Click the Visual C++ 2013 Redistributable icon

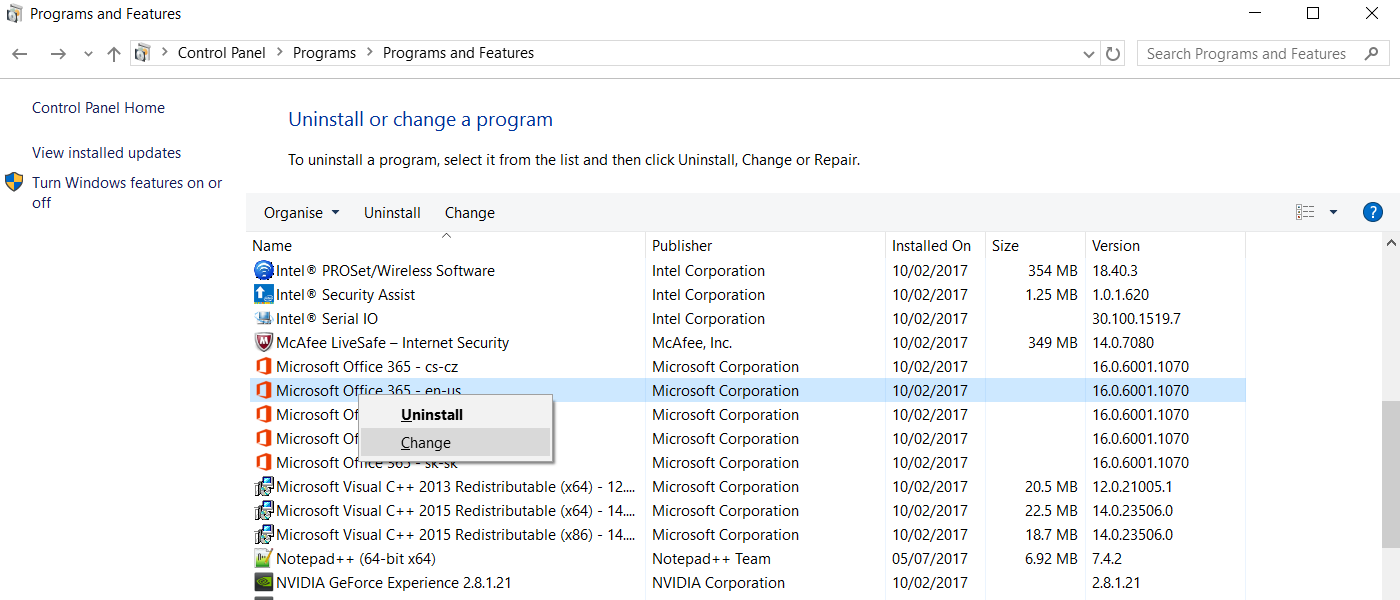point(264,487)
